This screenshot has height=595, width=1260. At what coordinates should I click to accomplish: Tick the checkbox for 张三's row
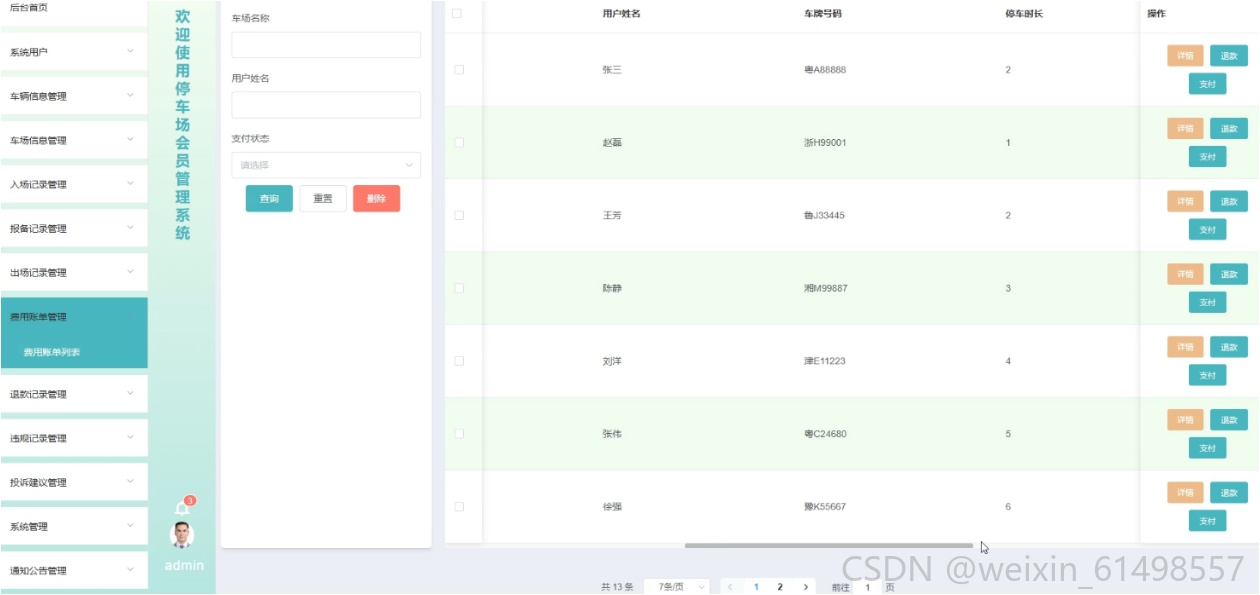pos(459,70)
